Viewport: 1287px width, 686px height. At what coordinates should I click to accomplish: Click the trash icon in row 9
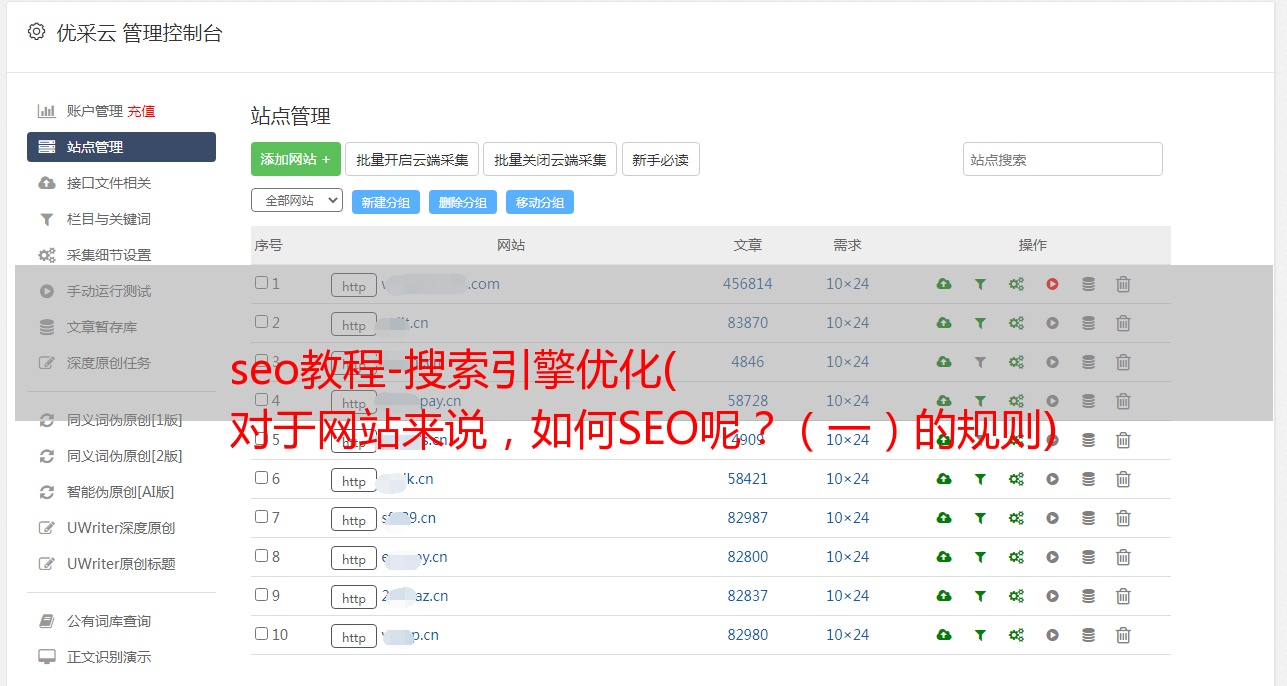point(1123,596)
